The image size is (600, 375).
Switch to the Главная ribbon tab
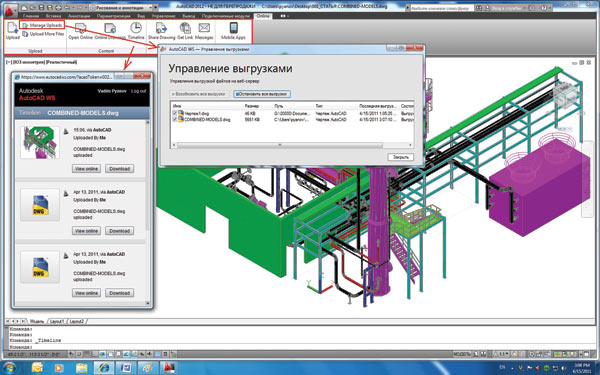point(31,16)
